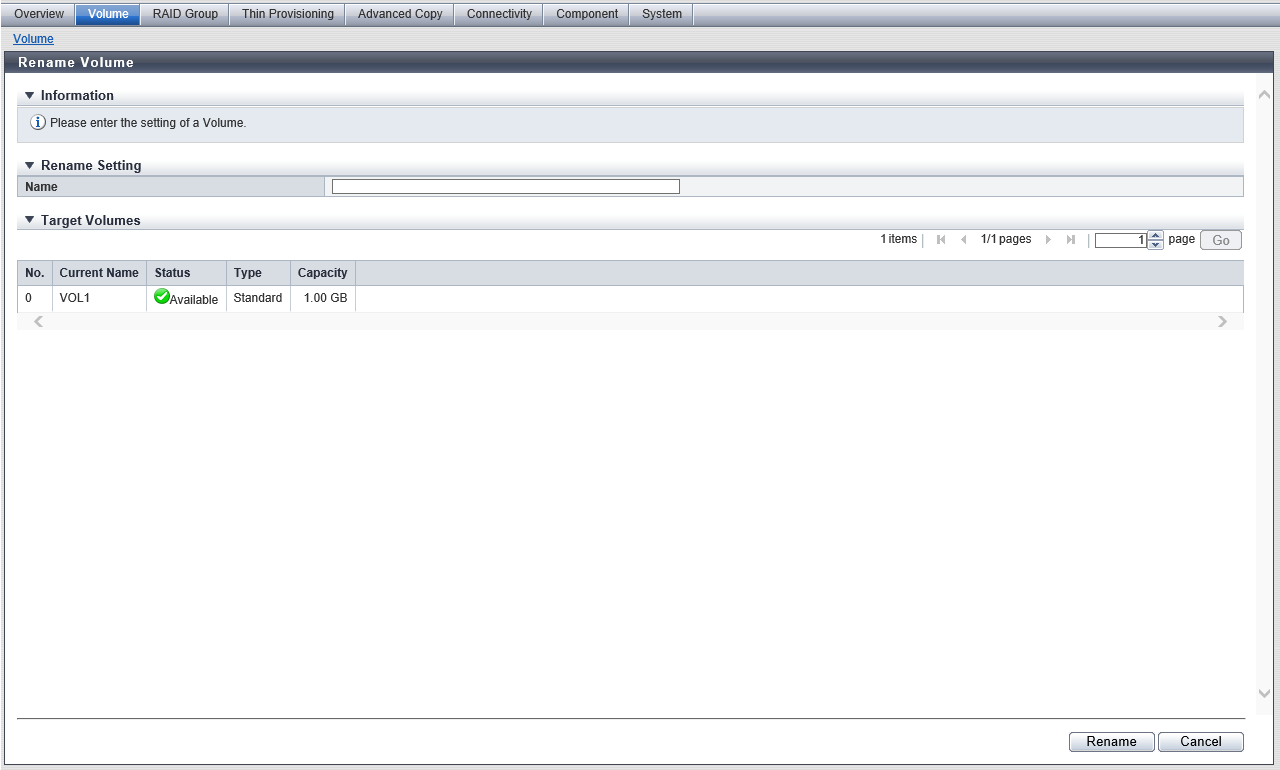This screenshot has width=1280, height=770.
Task: Go to first page pagination icon
Action: (x=941, y=240)
